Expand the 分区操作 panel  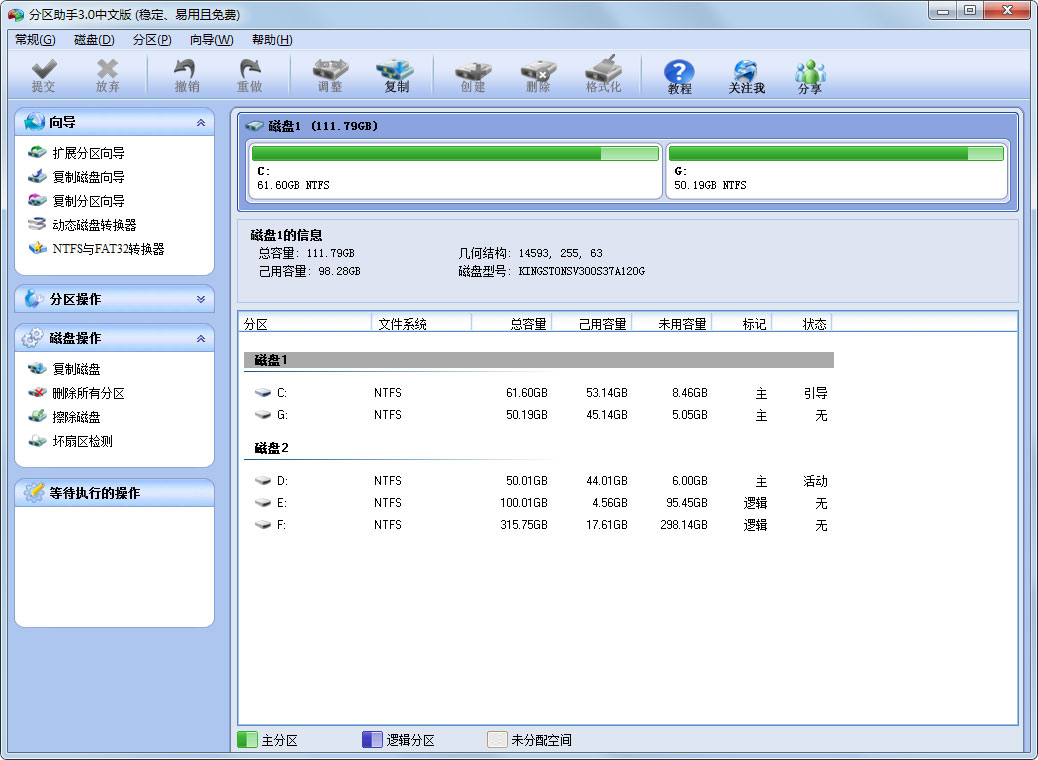201,299
